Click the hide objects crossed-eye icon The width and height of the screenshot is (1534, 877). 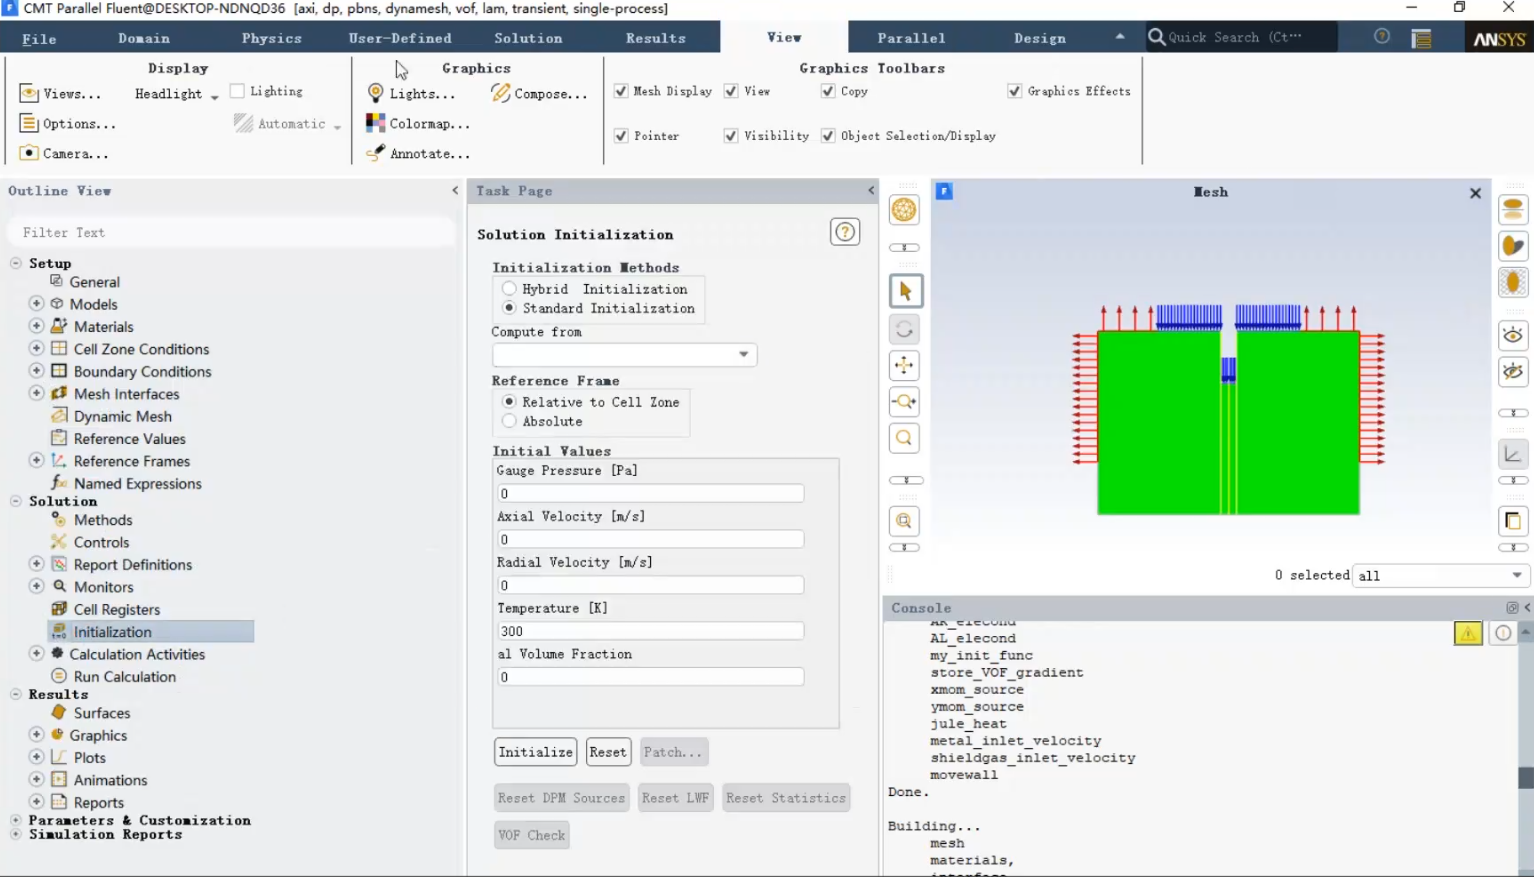1513,372
